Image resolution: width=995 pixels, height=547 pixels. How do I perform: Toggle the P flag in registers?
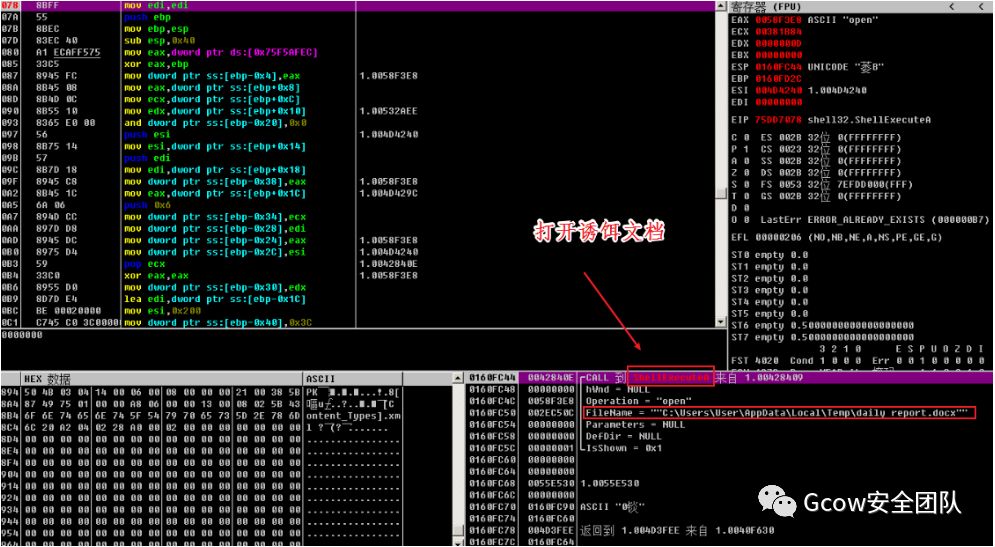click(x=746, y=150)
